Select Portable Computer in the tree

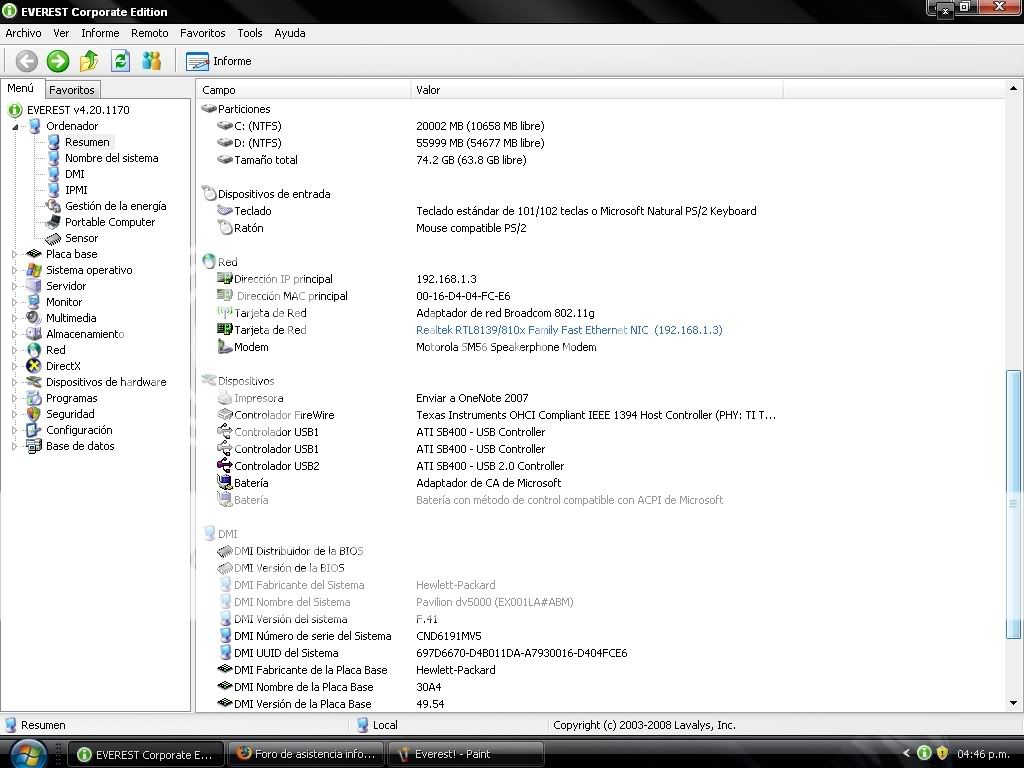[x=110, y=222]
